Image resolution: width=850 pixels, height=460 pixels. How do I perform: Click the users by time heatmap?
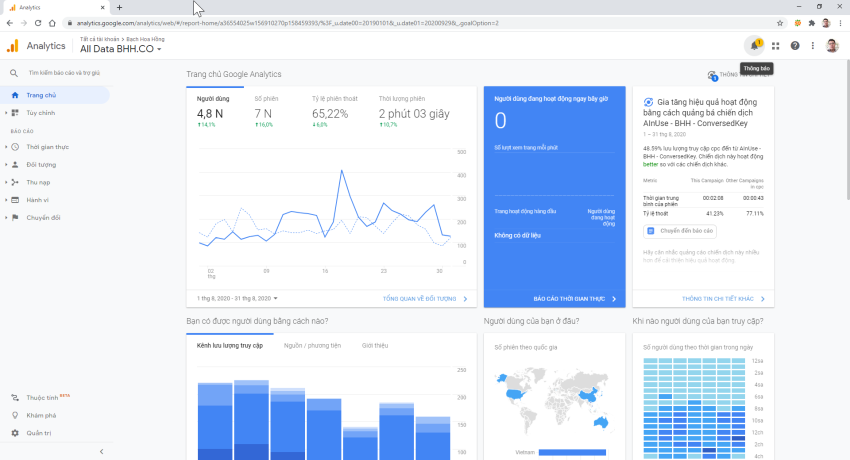pyautogui.click(x=694, y=409)
